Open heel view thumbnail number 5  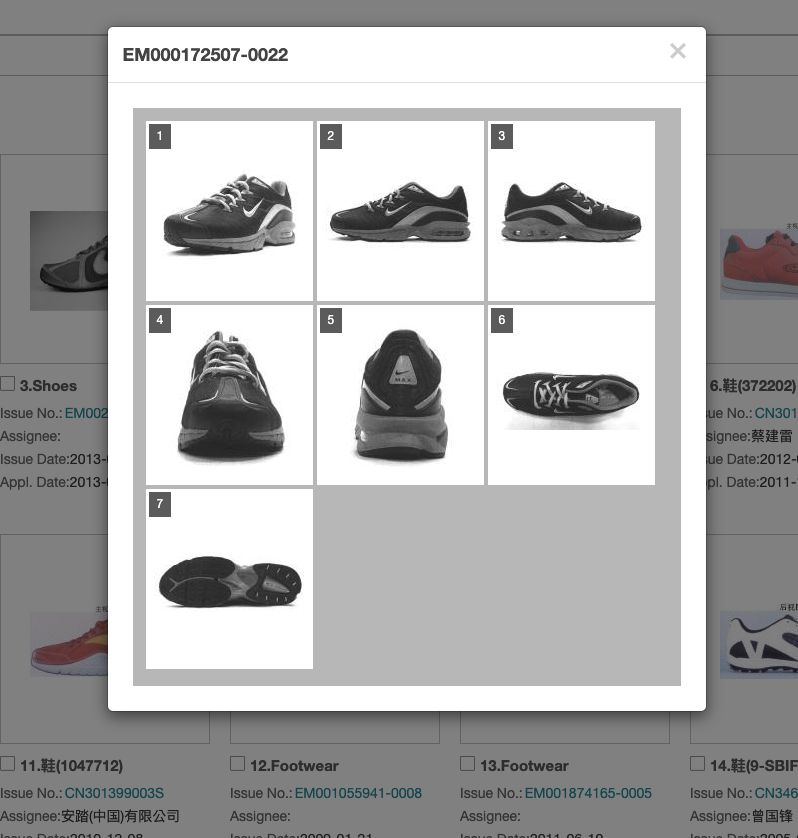pyautogui.click(x=400, y=395)
